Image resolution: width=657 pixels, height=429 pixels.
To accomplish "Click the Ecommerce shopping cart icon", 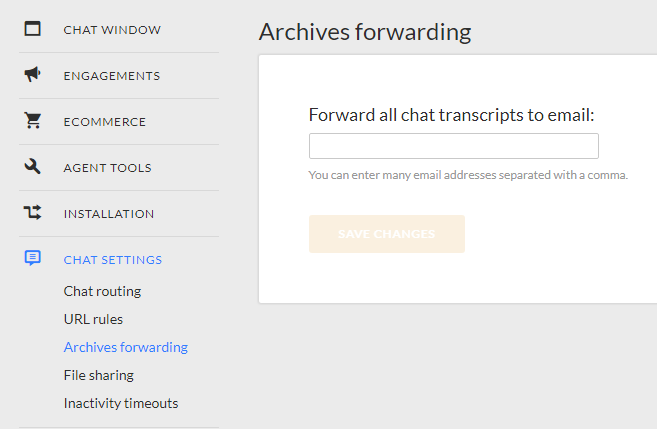I will [33, 121].
